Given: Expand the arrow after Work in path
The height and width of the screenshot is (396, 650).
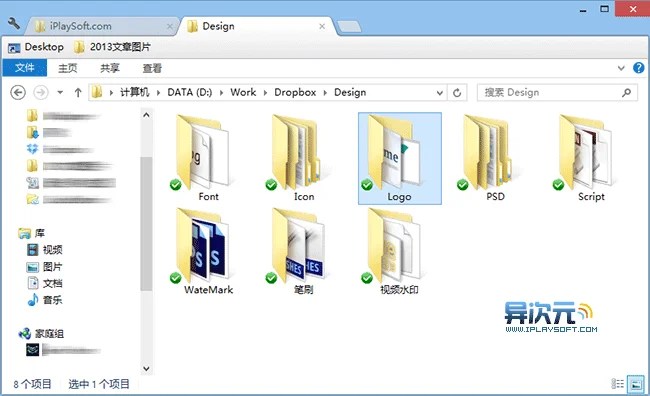Looking at the screenshot, I should [265, 92].
